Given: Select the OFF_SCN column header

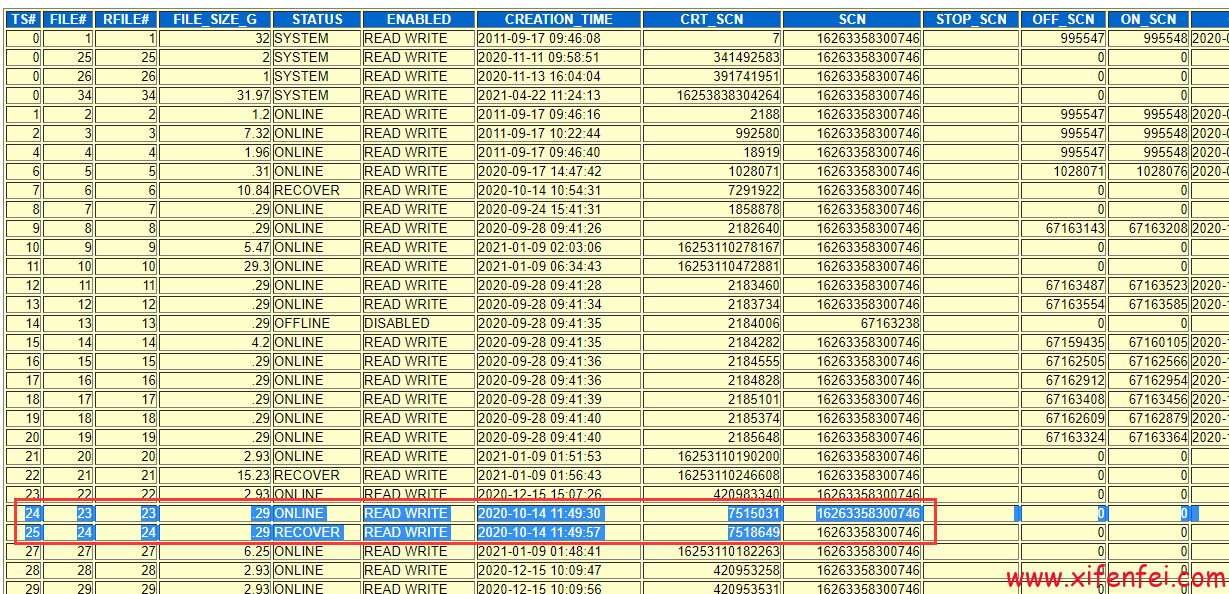Looking at the screenshot, I should [x=1065, y=19].
